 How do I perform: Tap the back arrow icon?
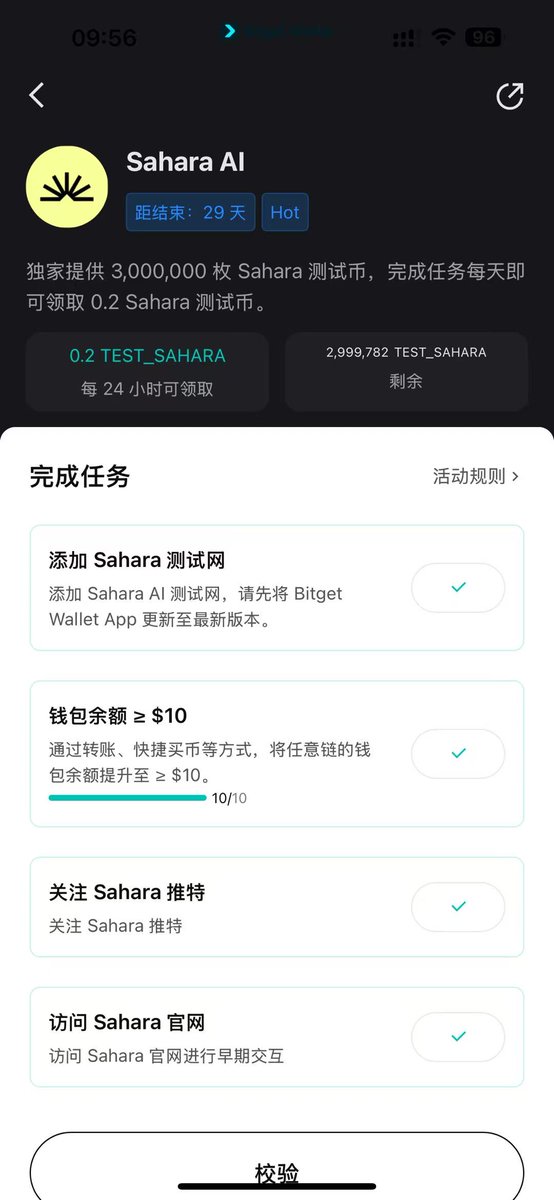(x=37, y=95)
